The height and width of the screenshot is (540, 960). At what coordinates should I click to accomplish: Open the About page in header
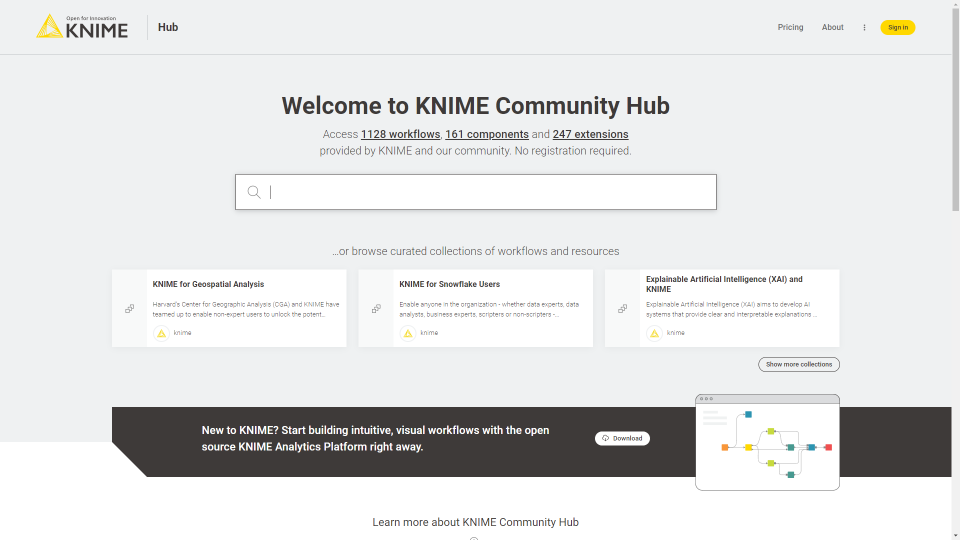coord(832,28)
